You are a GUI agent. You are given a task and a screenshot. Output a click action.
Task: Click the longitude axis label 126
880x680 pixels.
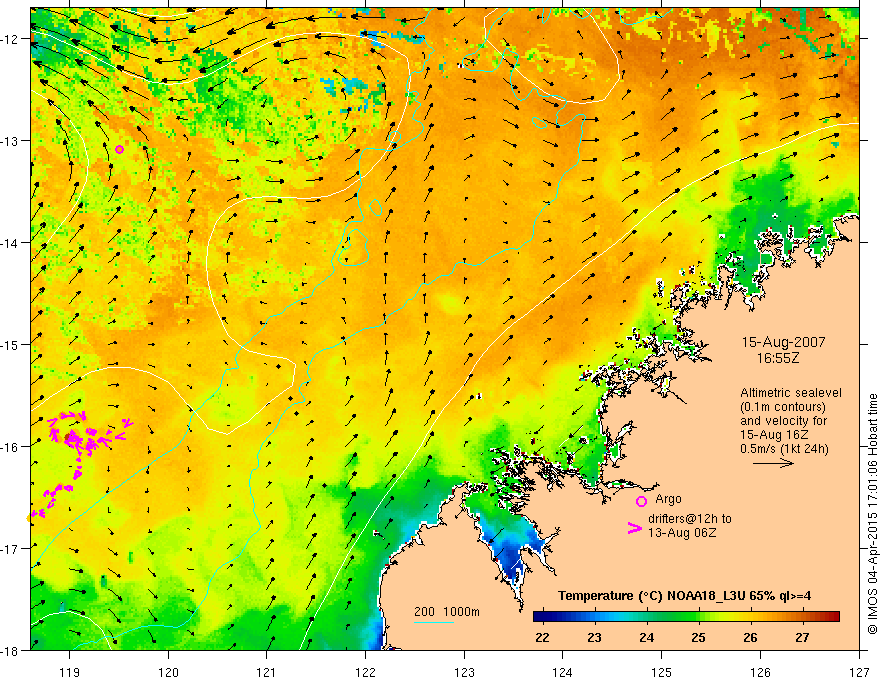coord(760,672)
